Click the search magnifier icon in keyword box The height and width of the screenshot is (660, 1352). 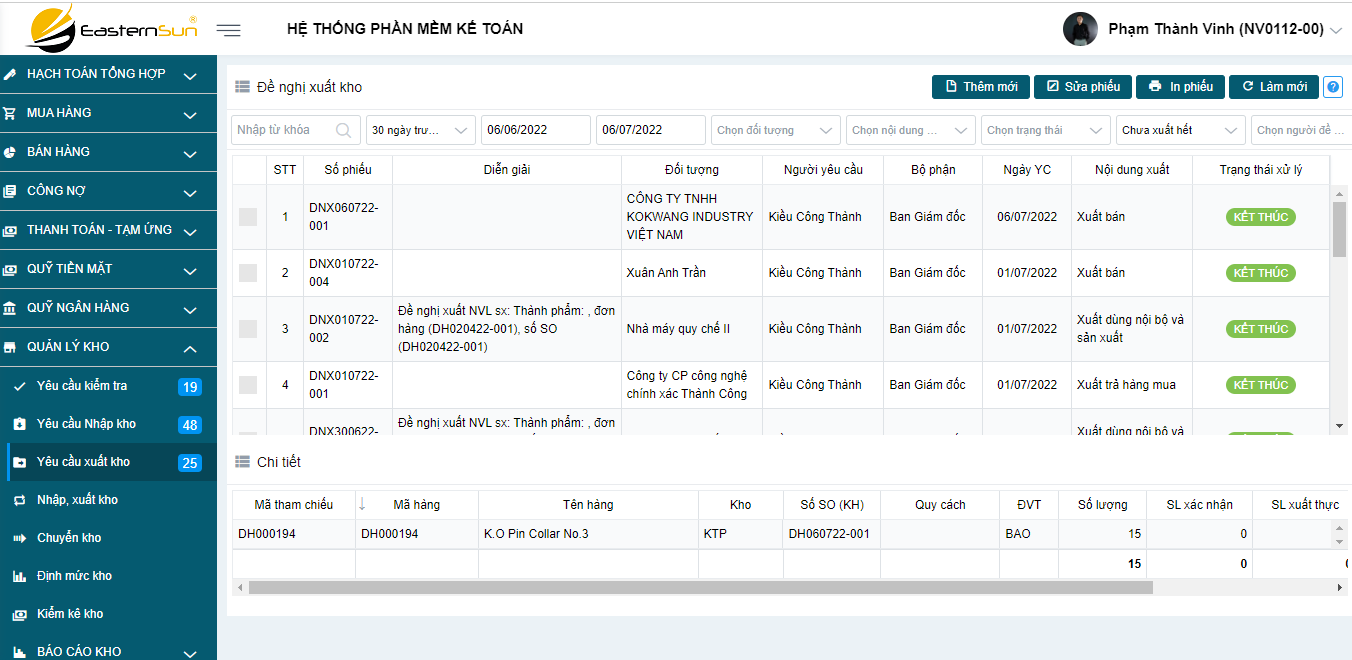(344, 130)
